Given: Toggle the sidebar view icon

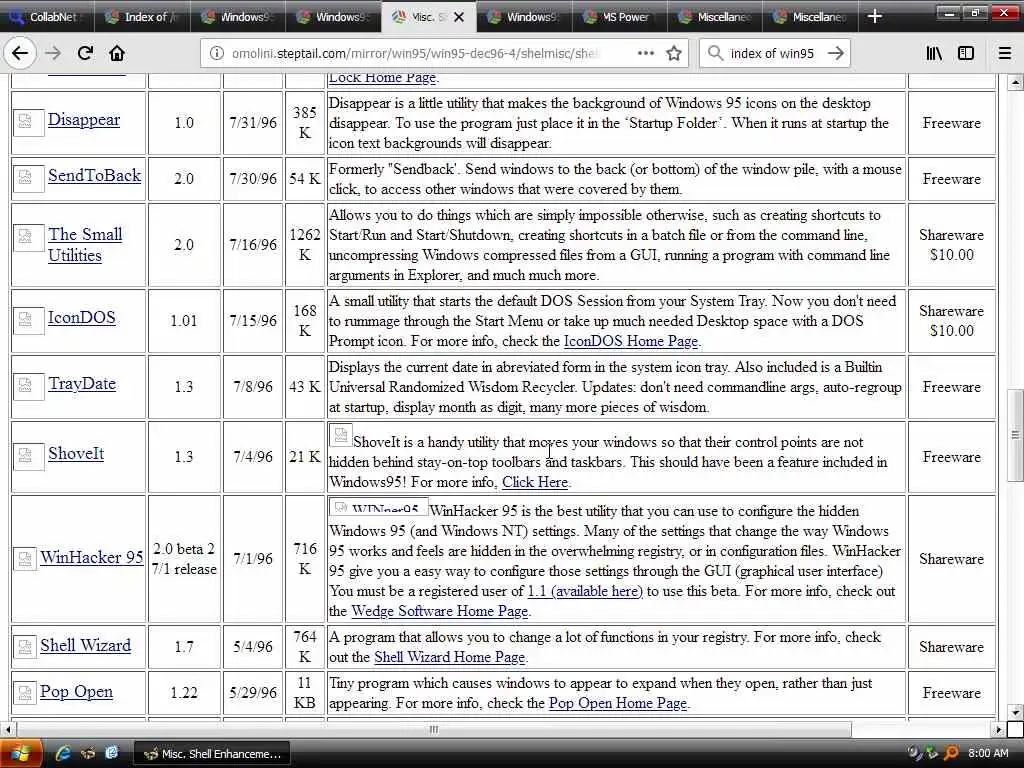Looking at the screenshot, I should (966, 54).
